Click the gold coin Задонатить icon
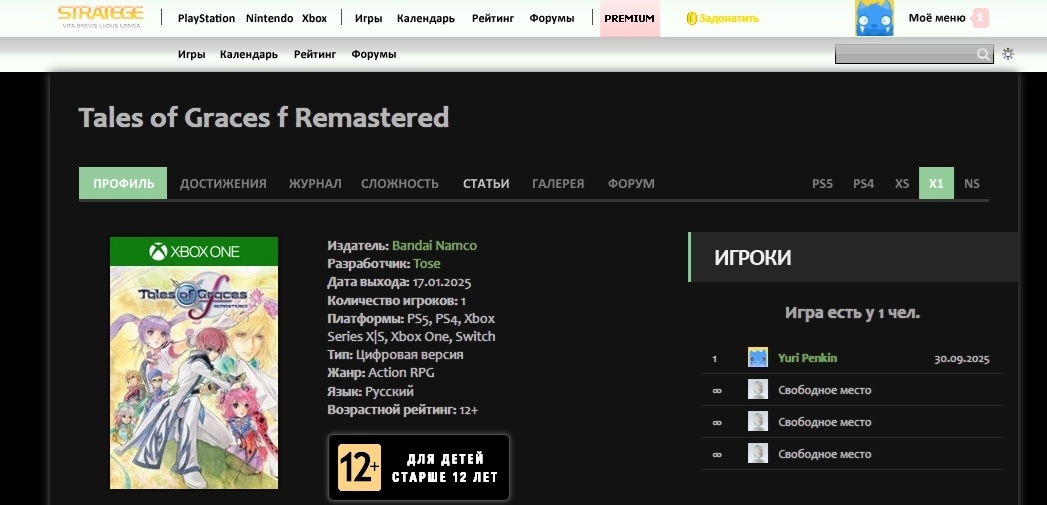The image size is (1047, 505). coord(691,18)
